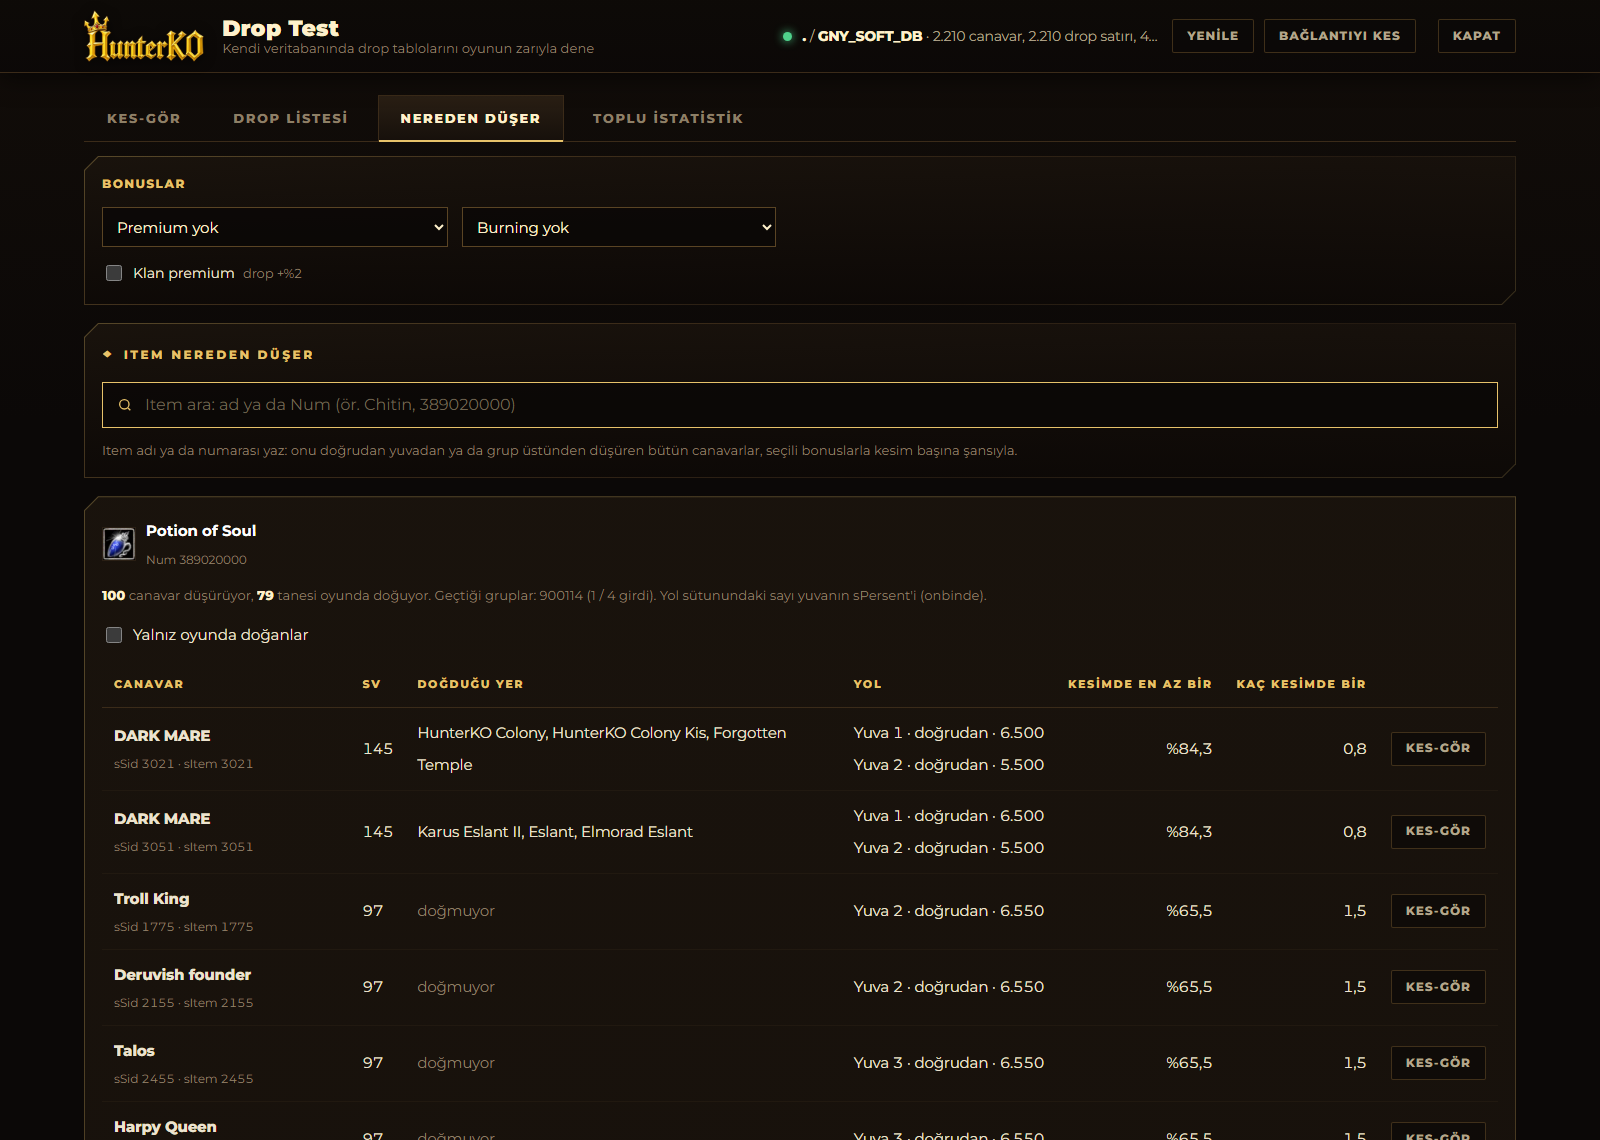Open the DROP LİSTESİ tab
The height and width of the screenshot is (1140, 1600).
(x=291, y=118)
